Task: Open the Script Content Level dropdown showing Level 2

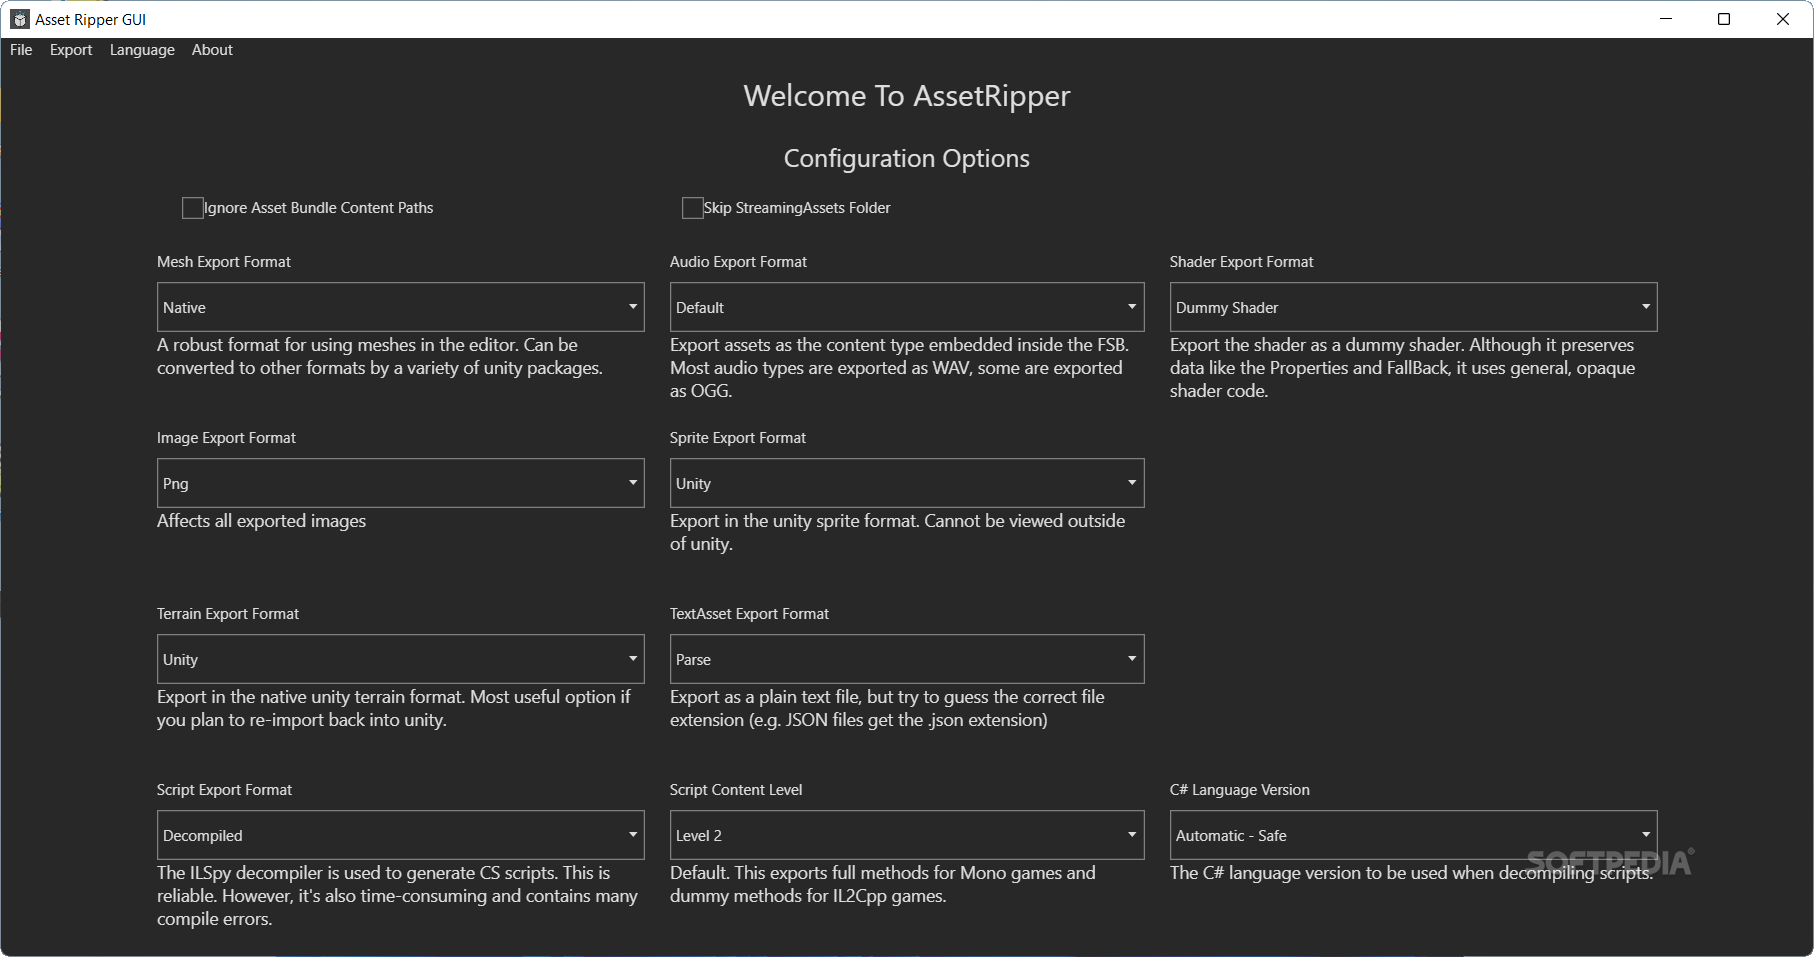Action: (x=907, y=835)
